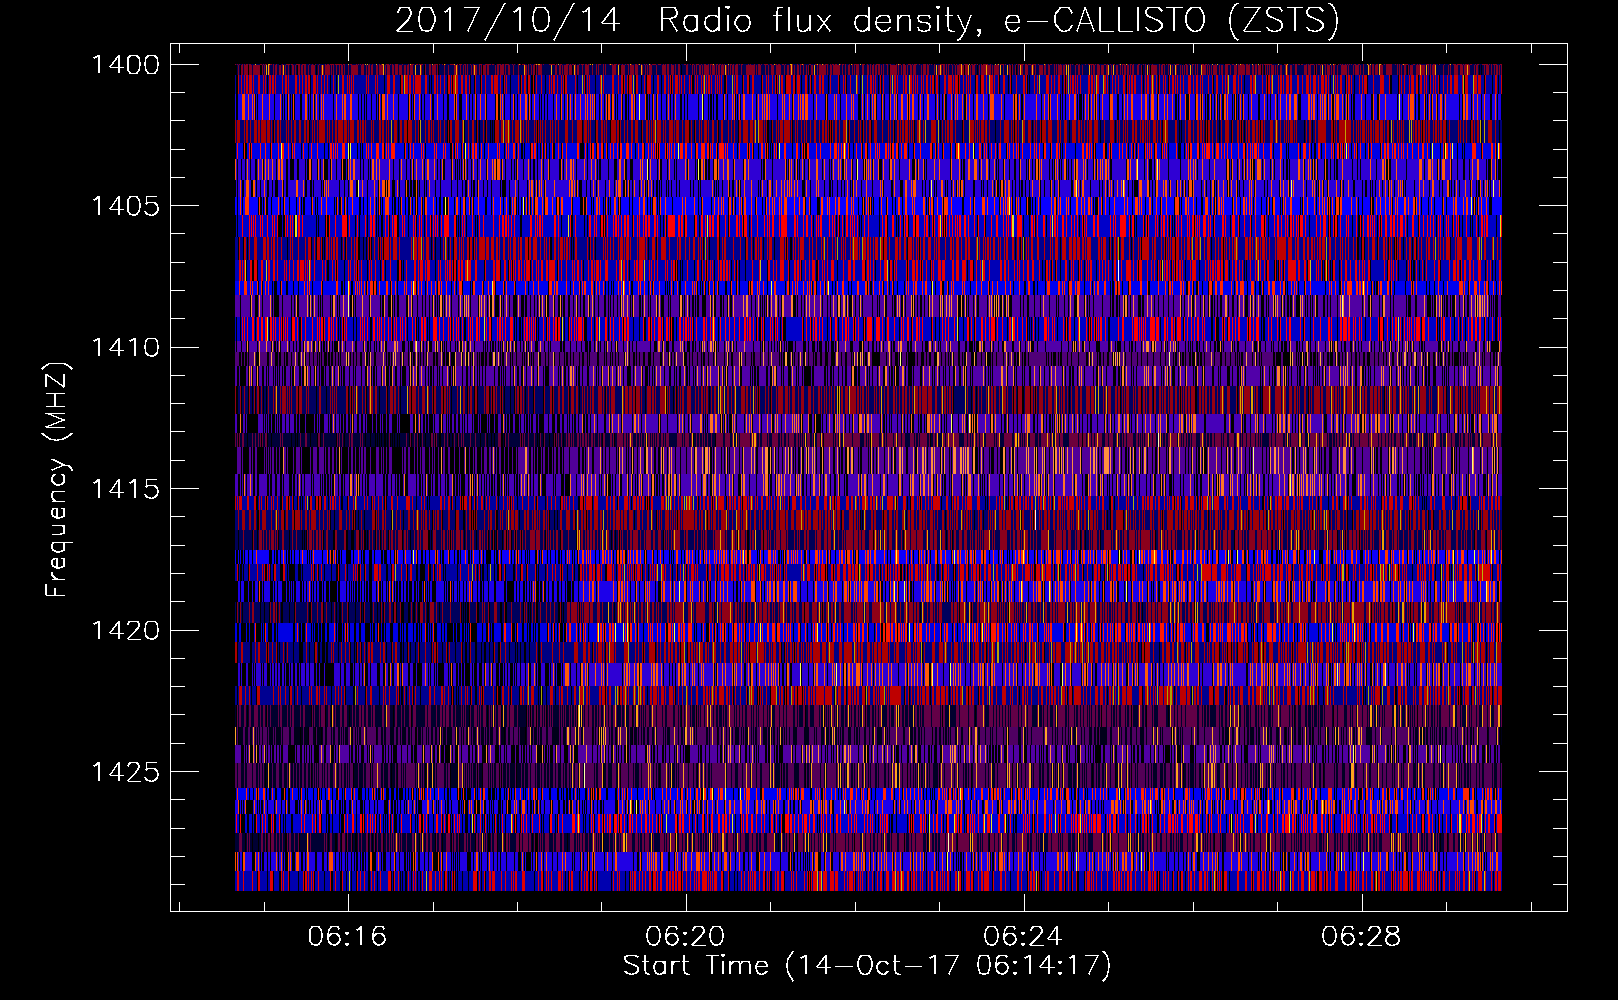1618x1000 pixels.
Task: Click the Frequency (MHZ) axis title
Action: [x=57, y=480]
